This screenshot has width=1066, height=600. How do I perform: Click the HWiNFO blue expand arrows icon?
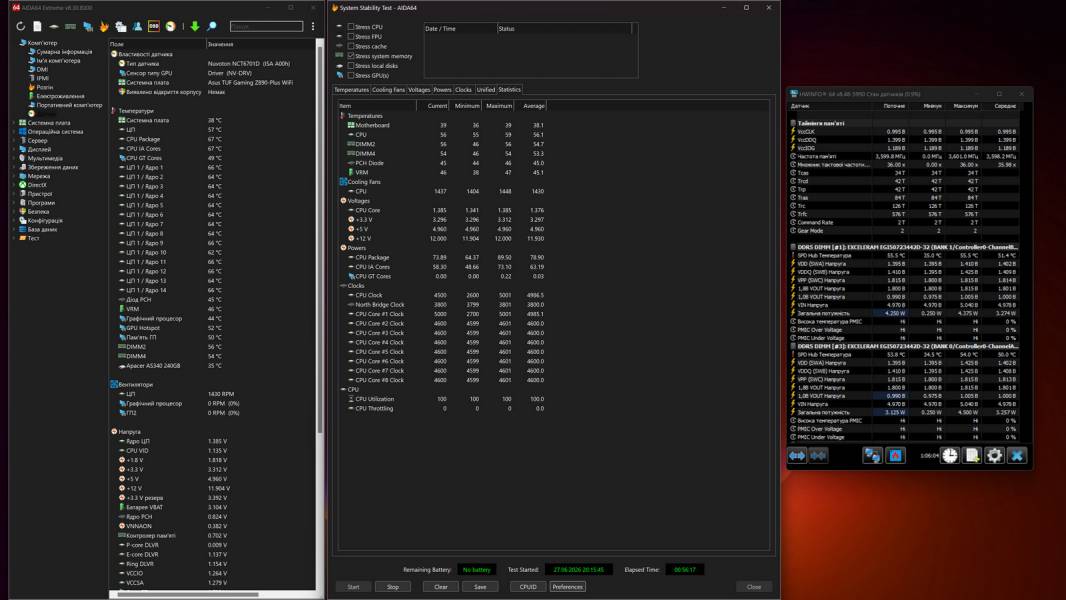(797, 455)
